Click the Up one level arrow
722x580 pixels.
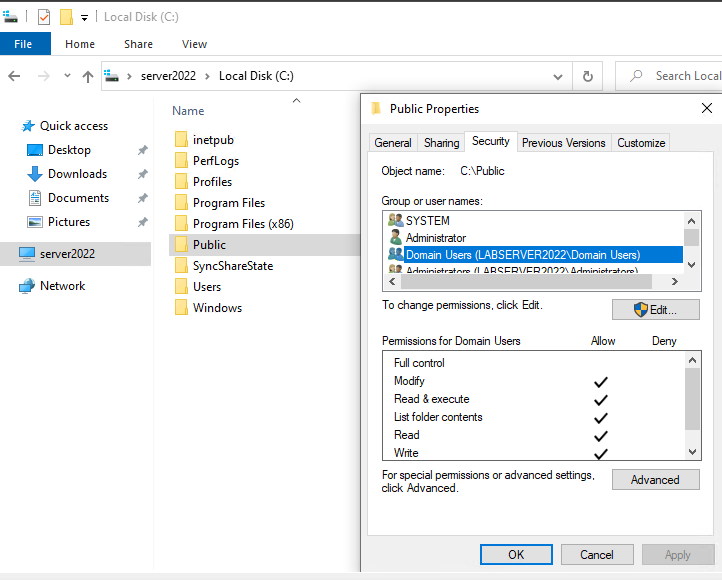(x=88, y=76)
